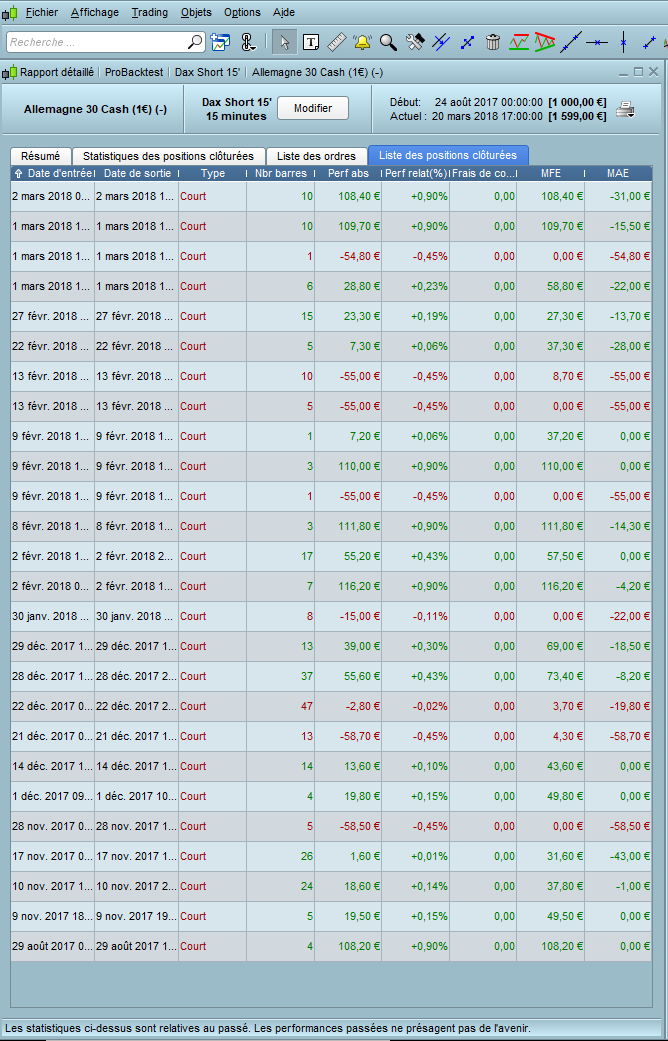Click the Modifier button
The width and height of the screenshot is (668, 1041).
[x=312, y=108]
